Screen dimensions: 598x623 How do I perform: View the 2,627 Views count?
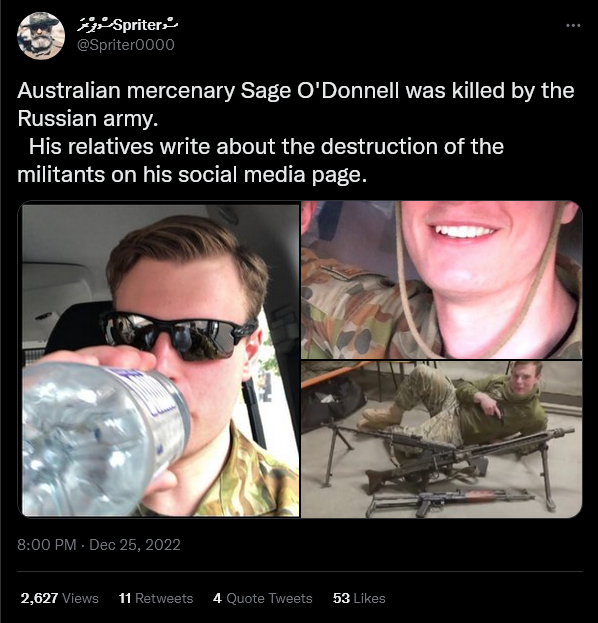point(60,598)
